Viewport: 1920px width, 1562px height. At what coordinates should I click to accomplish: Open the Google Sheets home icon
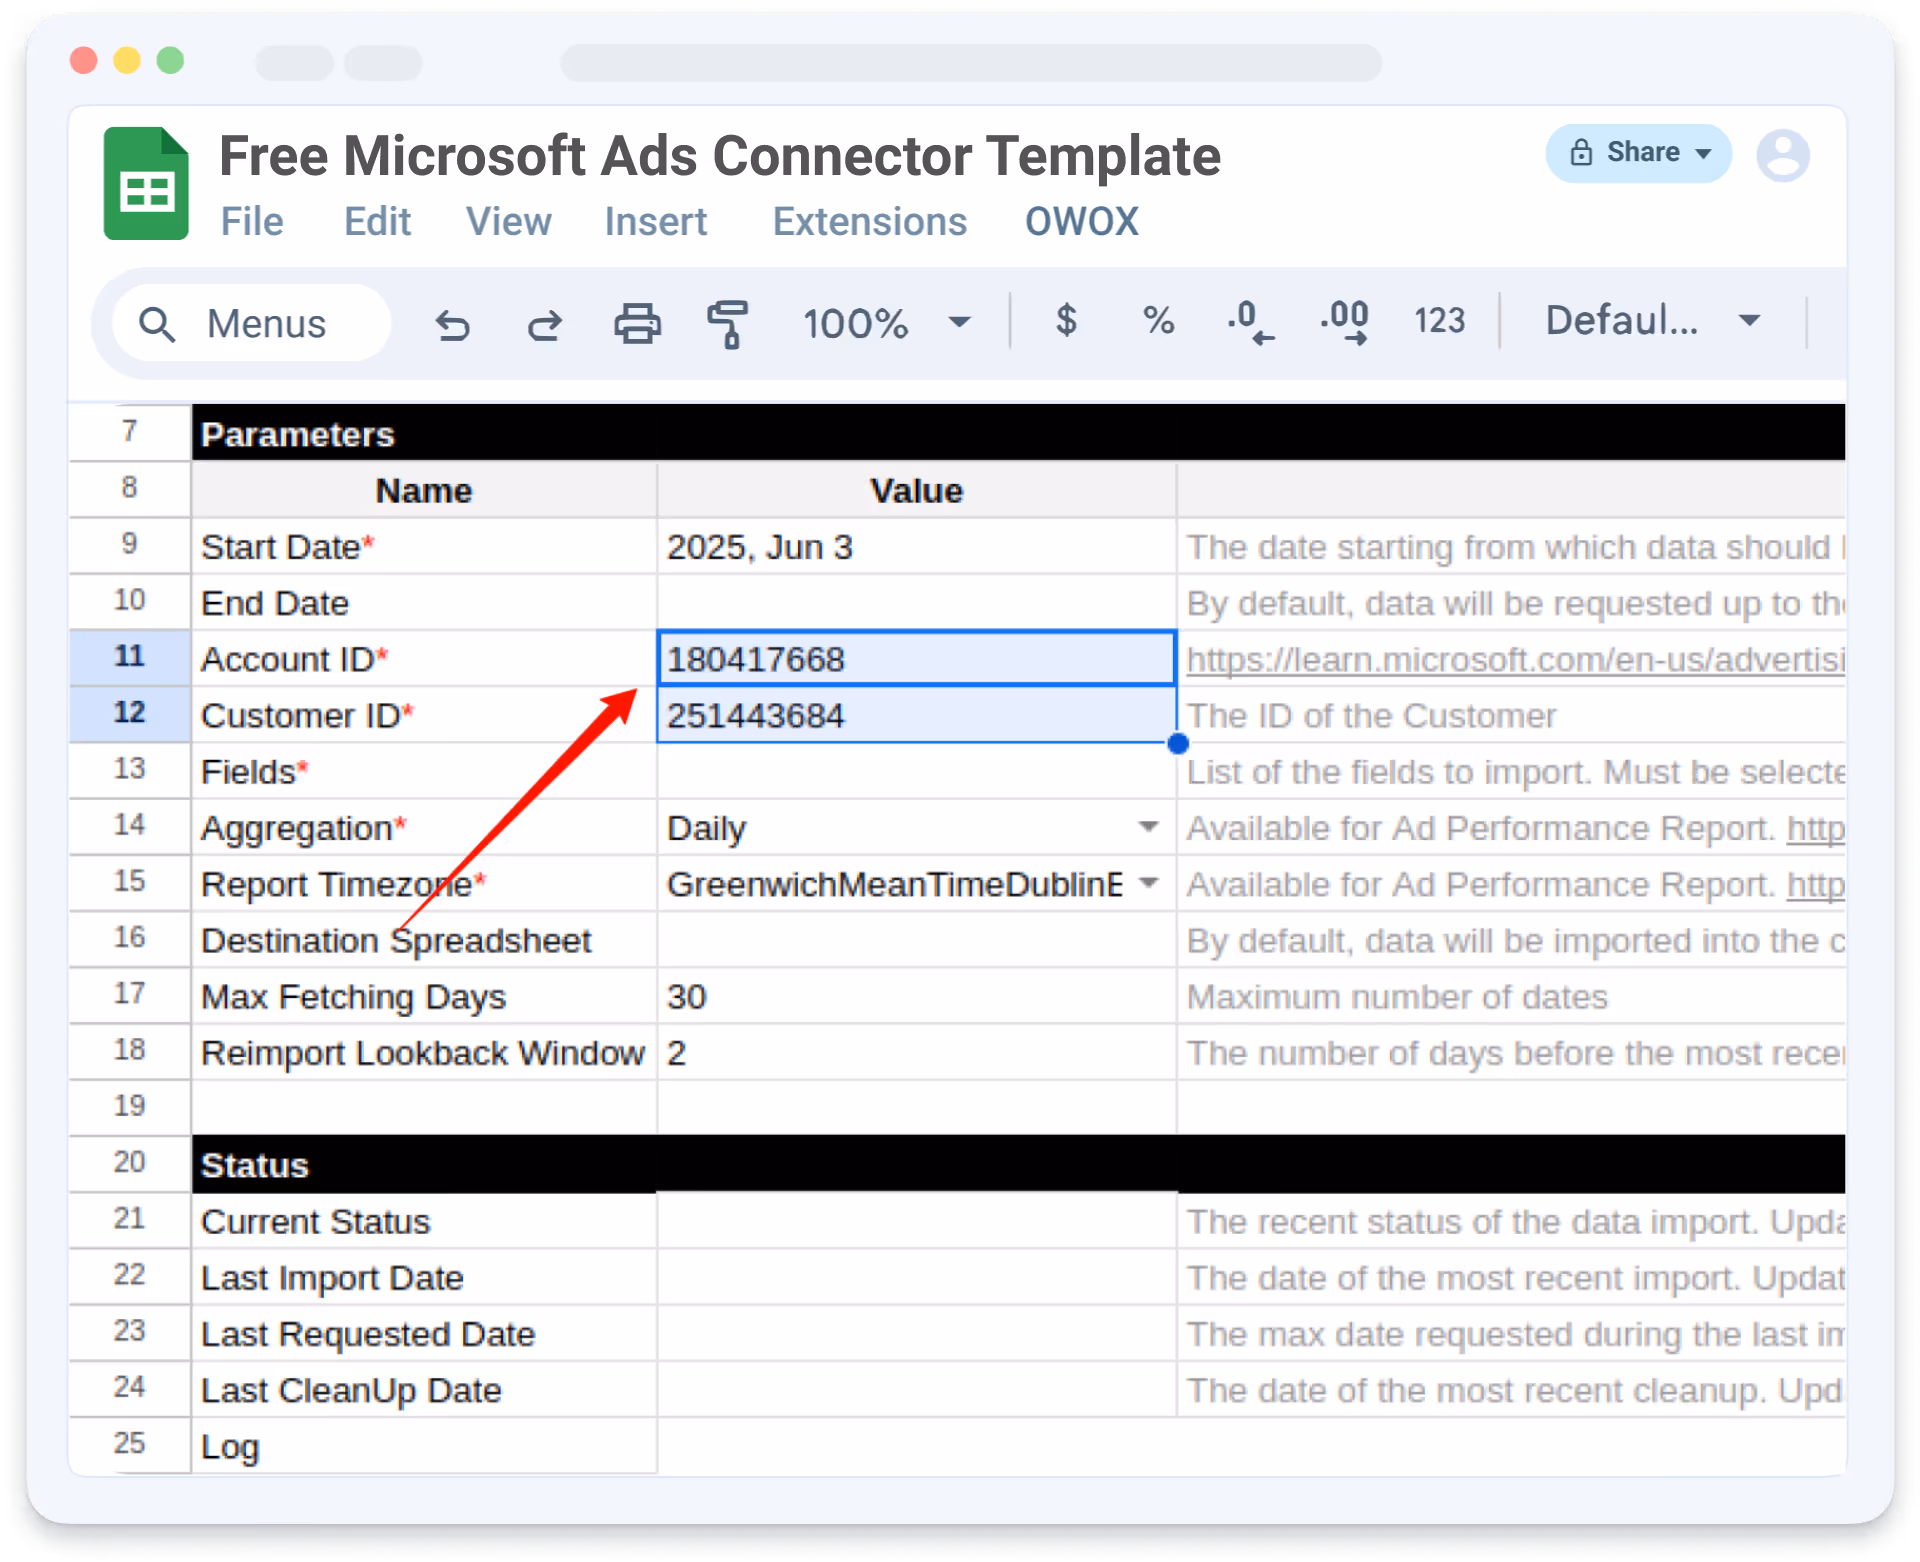coord(146,184)
